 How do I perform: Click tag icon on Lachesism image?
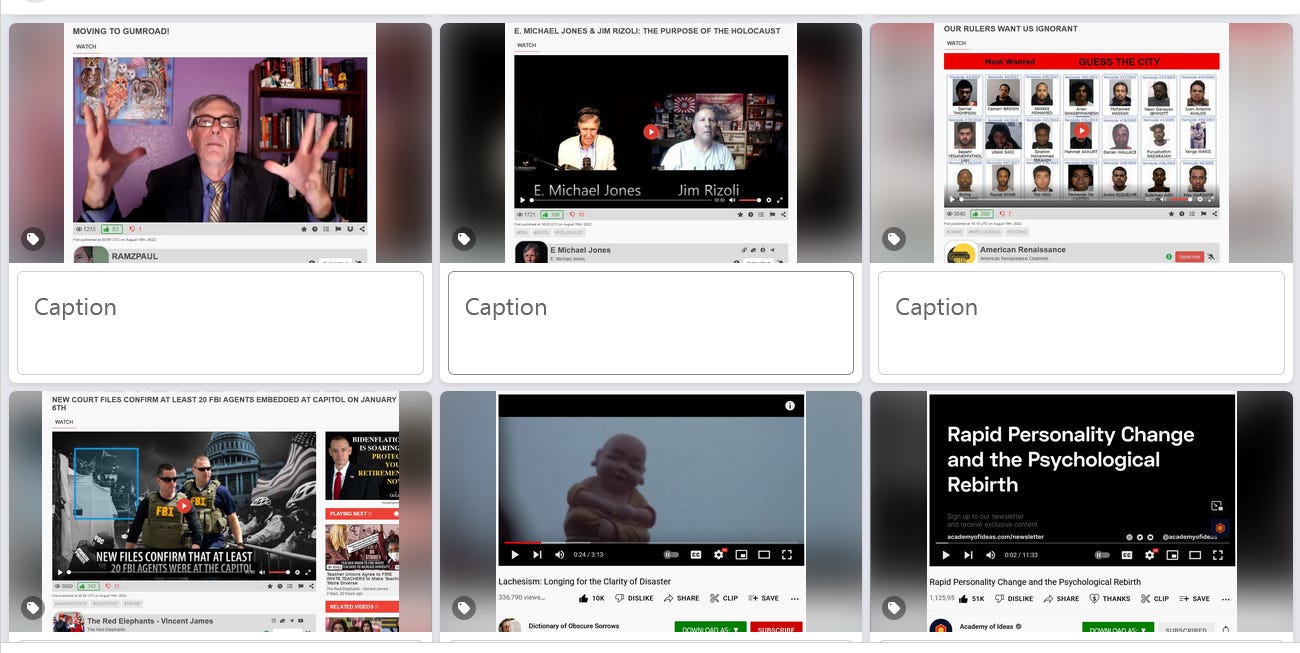[x=464, y=607]
